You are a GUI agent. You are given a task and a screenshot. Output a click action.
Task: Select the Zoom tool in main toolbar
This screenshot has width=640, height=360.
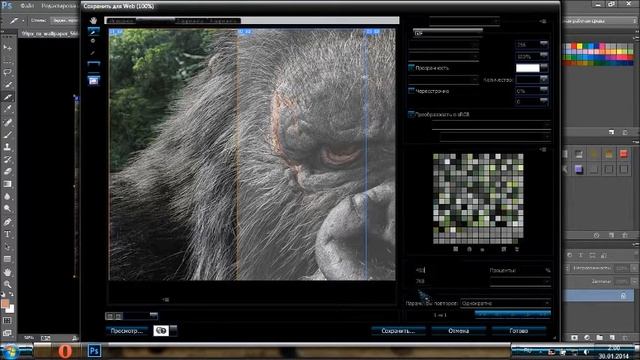coord(7,284)
